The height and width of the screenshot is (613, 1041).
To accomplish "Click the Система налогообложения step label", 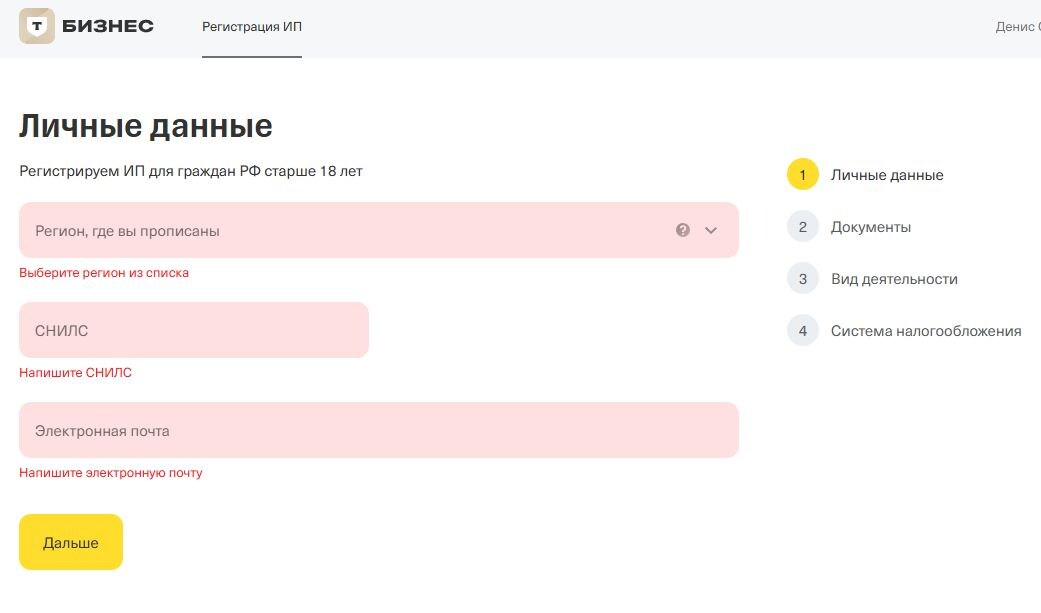I will 926,331.
